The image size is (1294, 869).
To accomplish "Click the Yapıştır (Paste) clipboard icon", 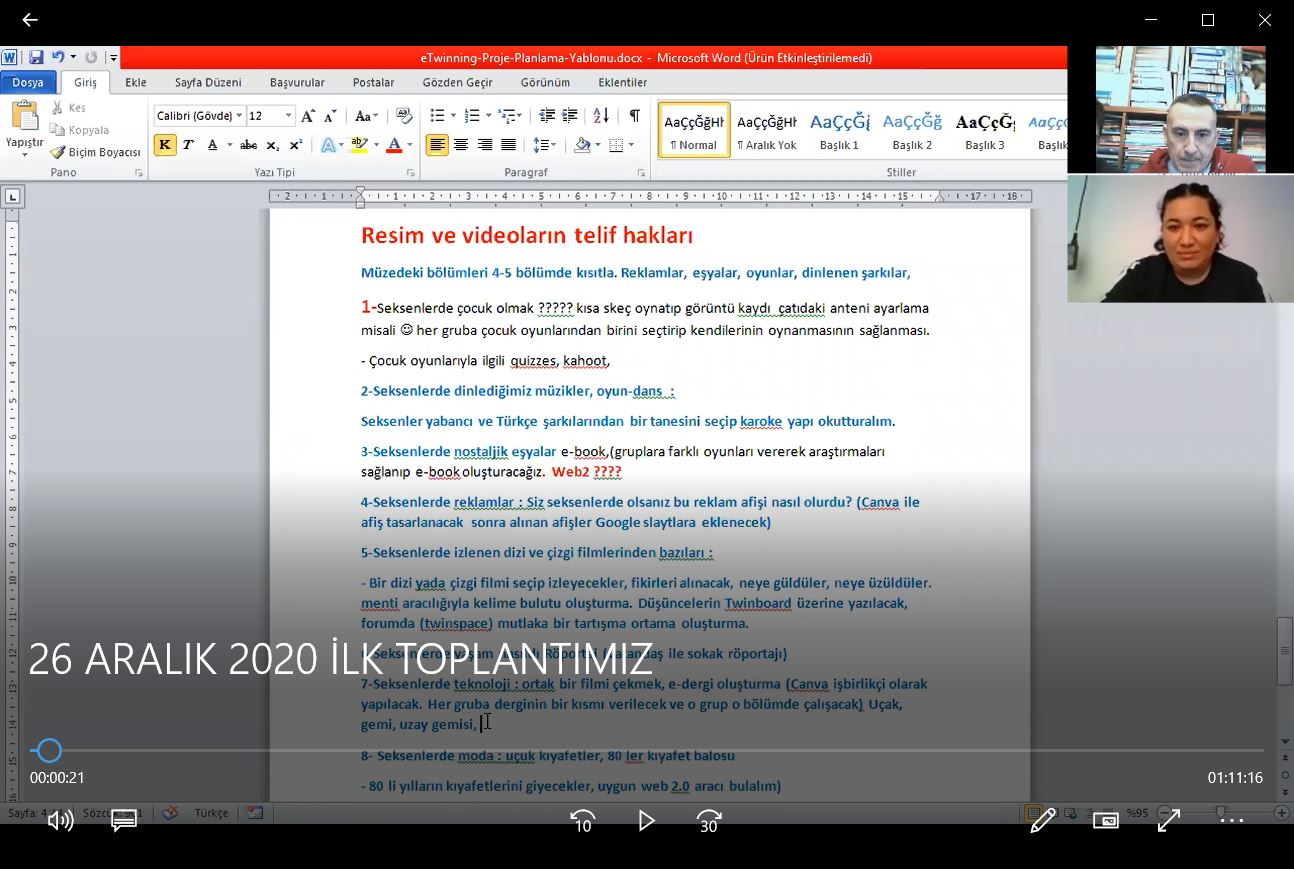I will pyautogui.click(x=24, y=116).
